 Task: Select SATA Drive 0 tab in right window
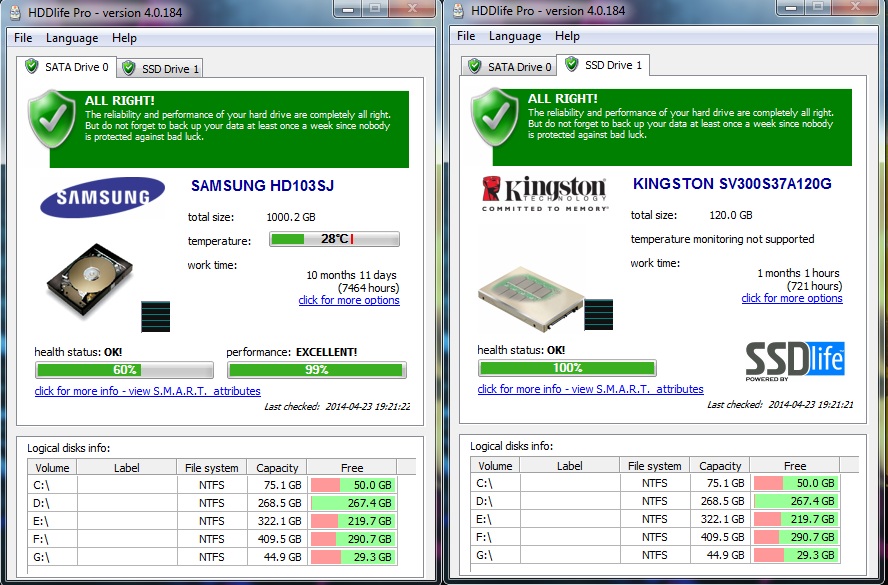(509, 67)
